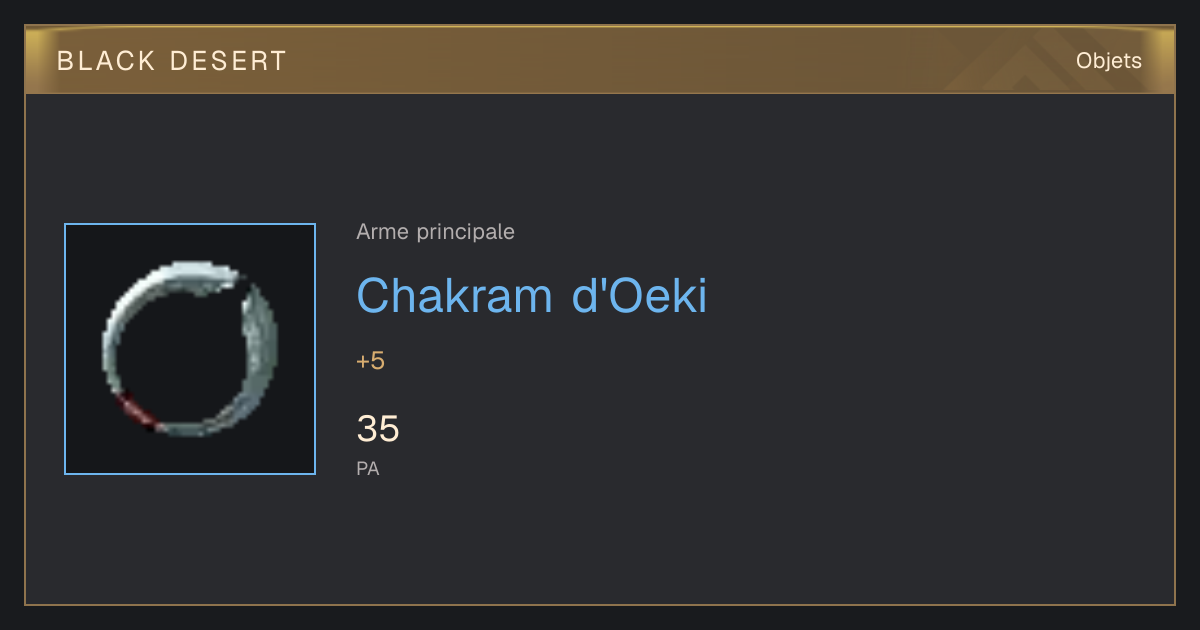
Task: Select the Chakram d'Oeki item name
Action: click(531, 295)
